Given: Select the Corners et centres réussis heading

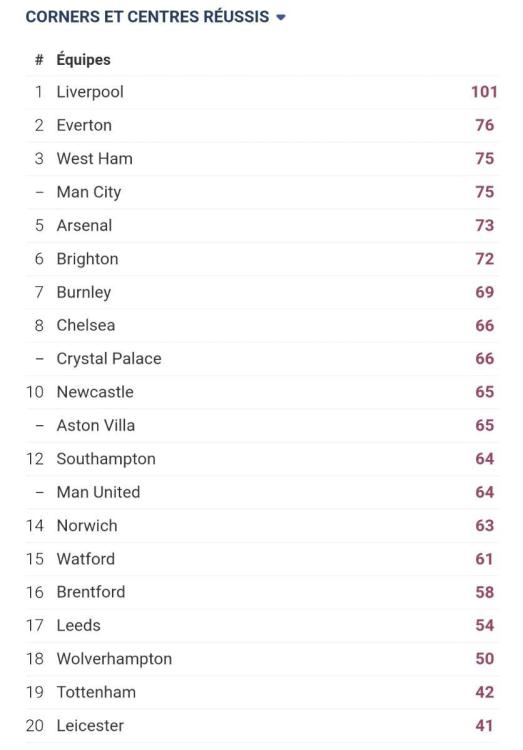Looking at the screenshot, I should click(147, 17).
